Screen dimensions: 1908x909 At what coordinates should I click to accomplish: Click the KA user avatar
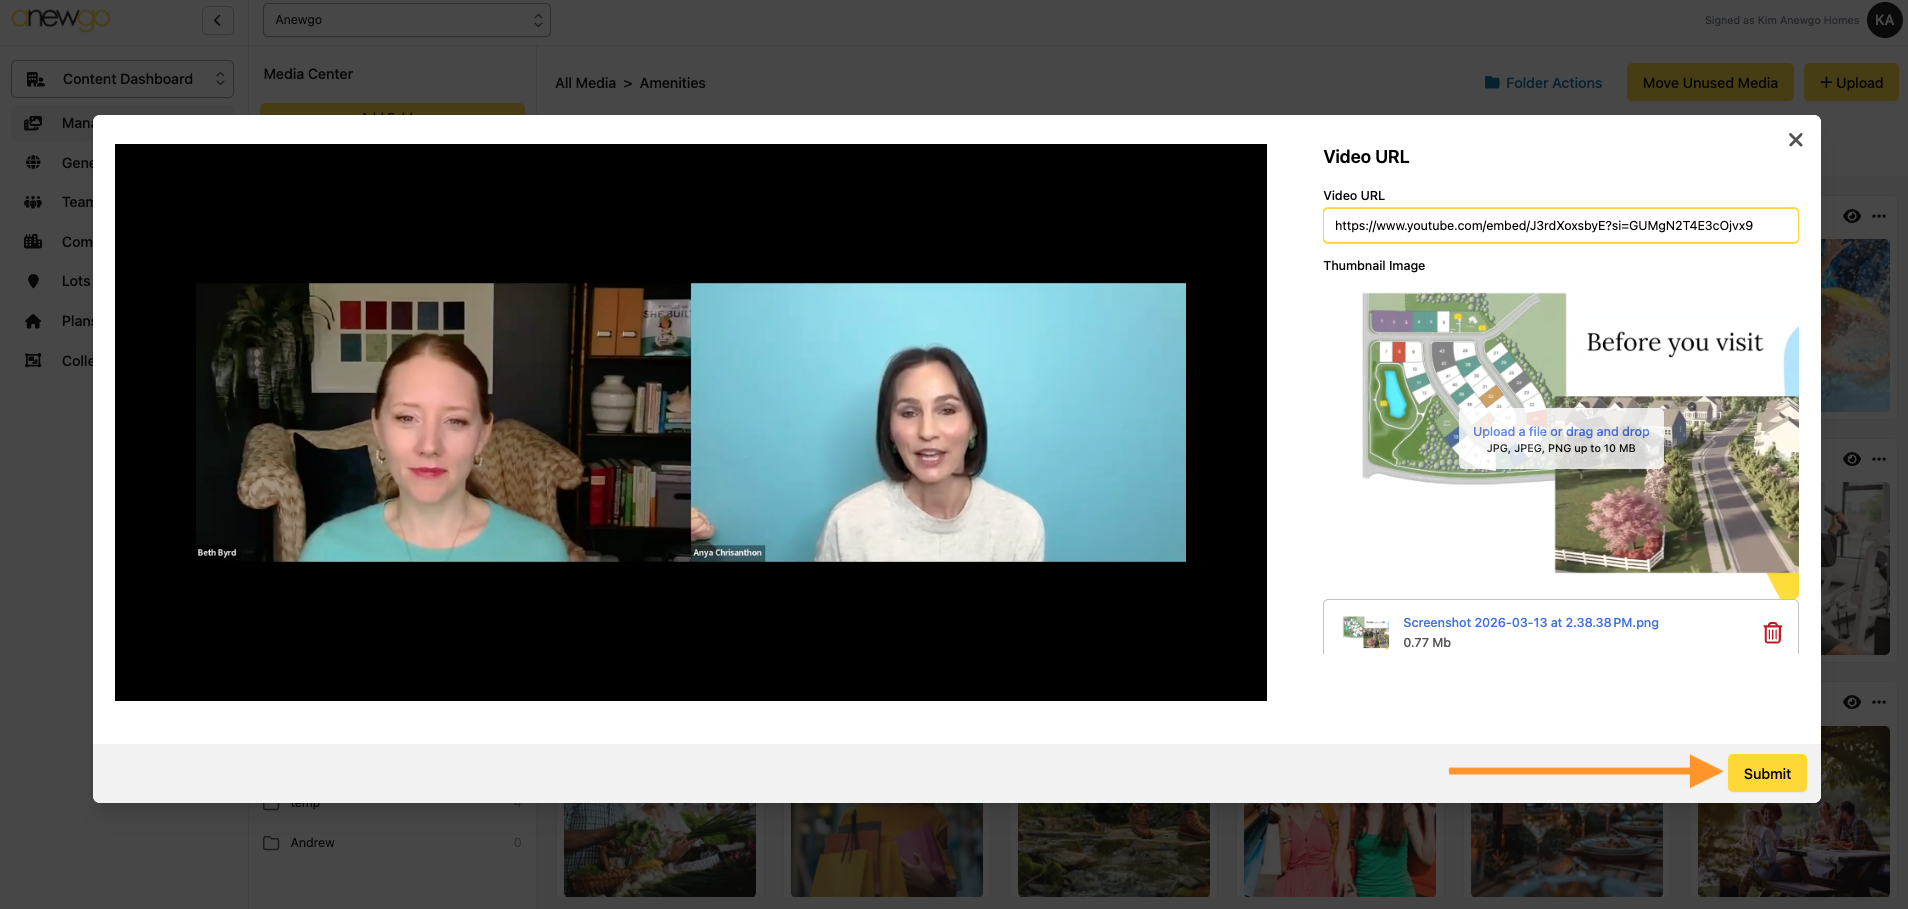(1884, 20)
